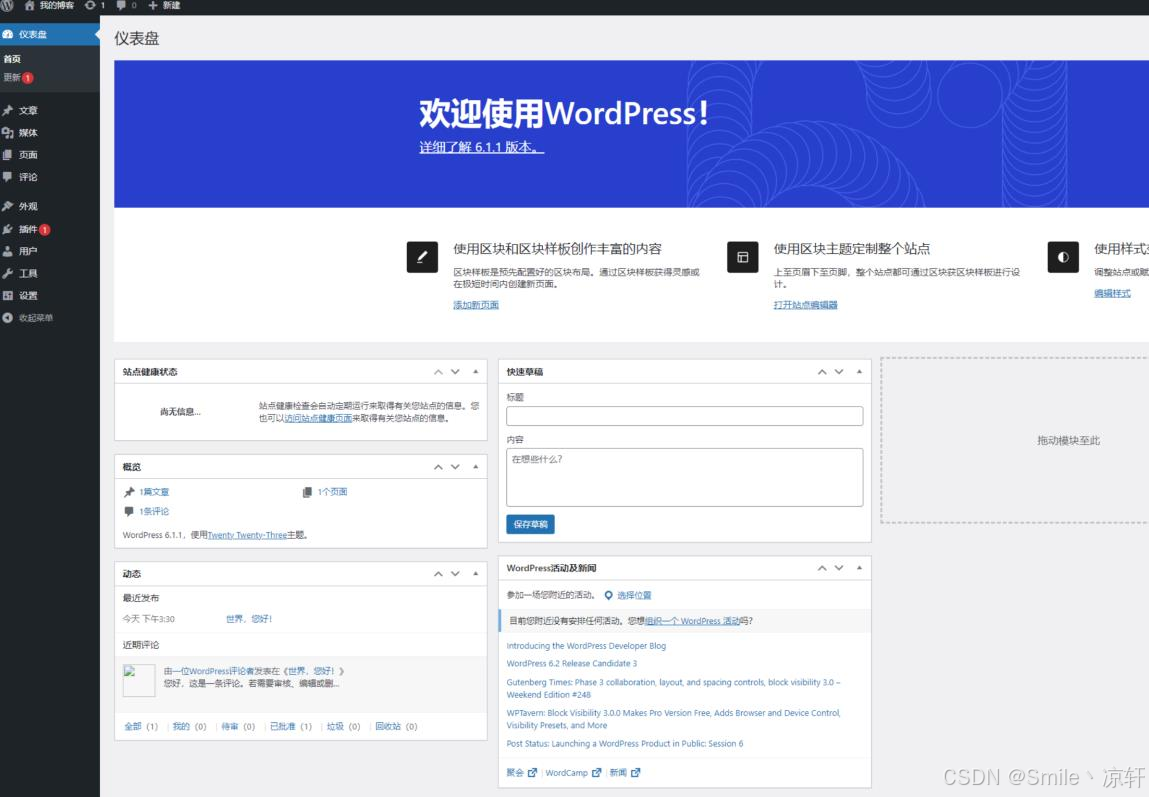Screen dimensions: 1149x797
Task: Move the 快速草稿 panel down
Action: [x=839, y=372]
